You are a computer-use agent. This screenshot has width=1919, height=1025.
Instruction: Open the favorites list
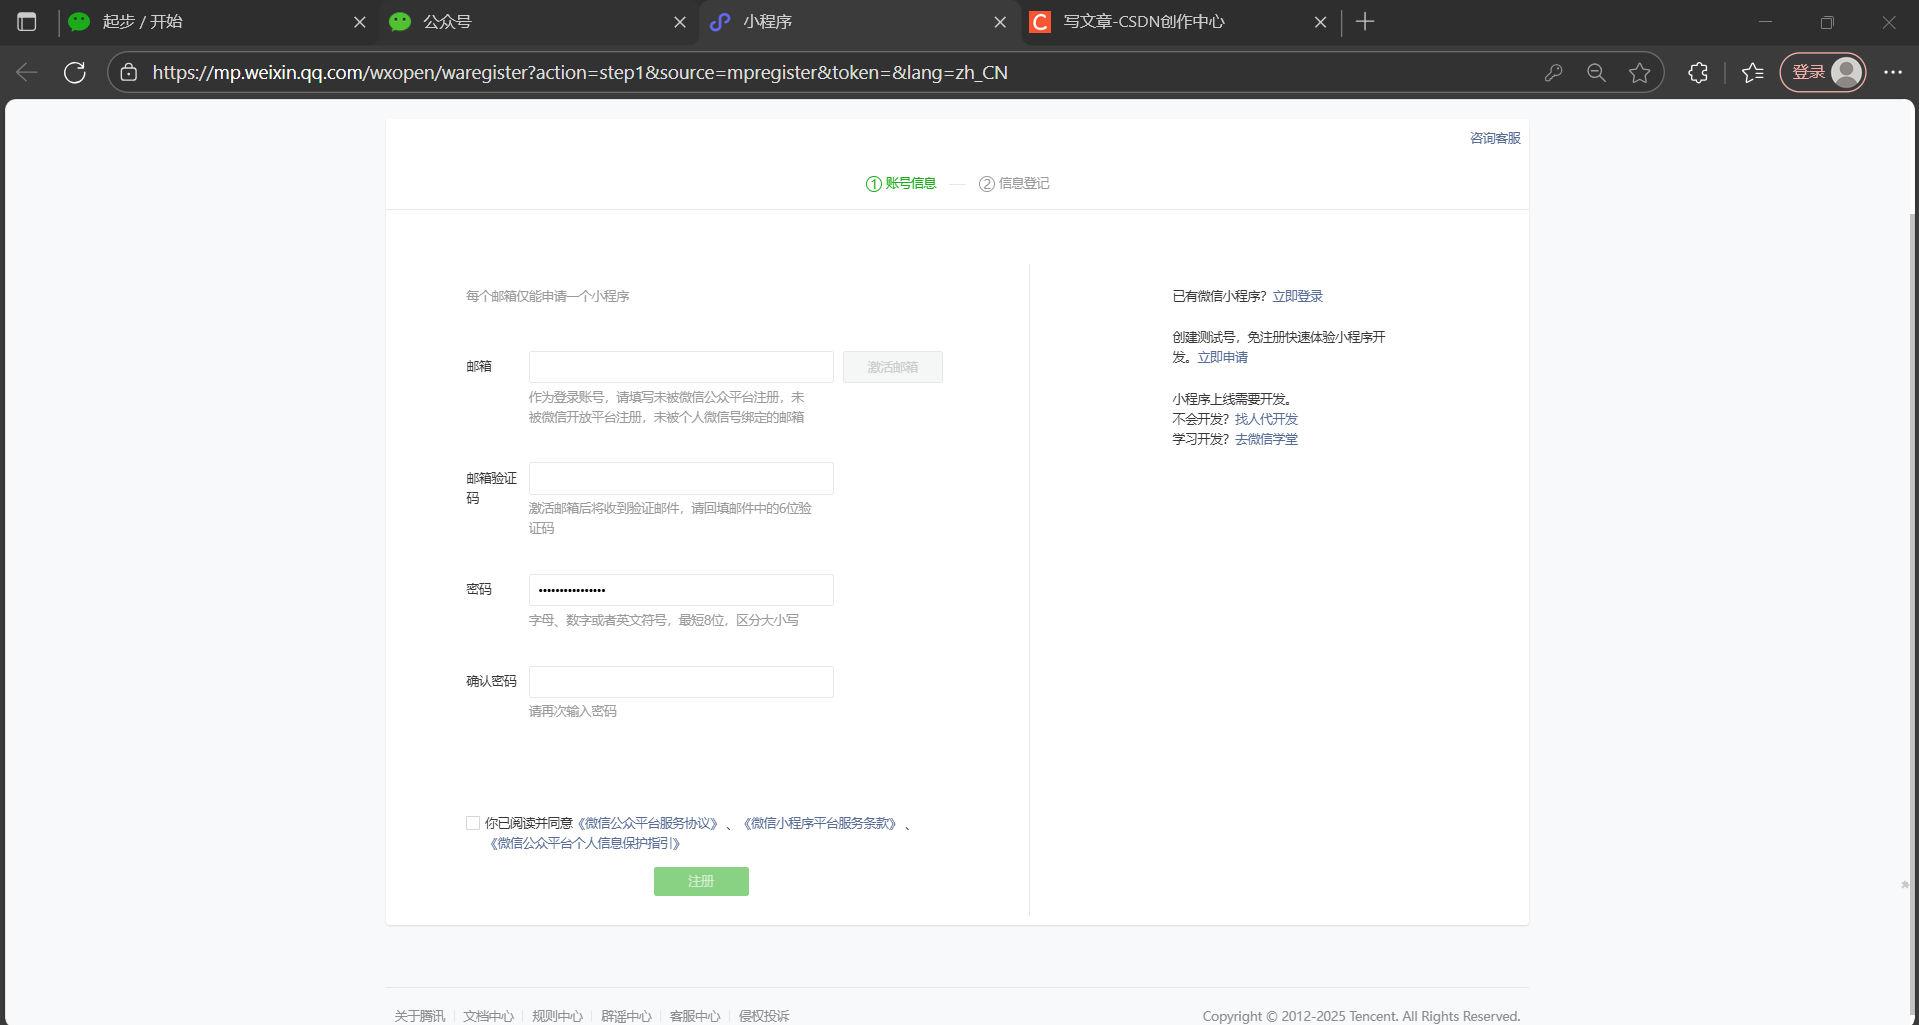coord(1753,72)
